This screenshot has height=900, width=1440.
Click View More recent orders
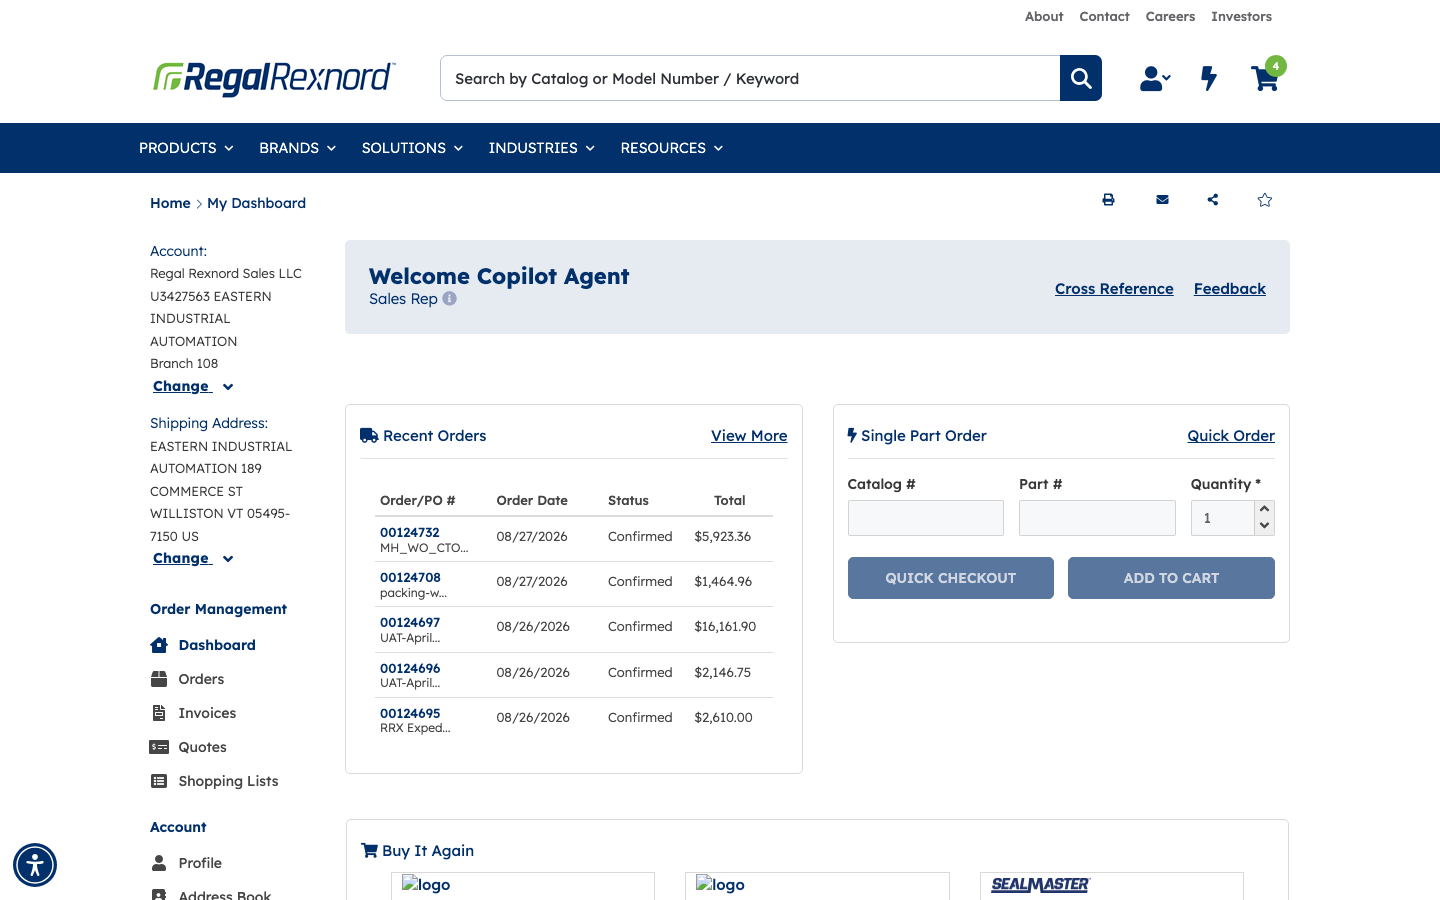coord(749,435)
